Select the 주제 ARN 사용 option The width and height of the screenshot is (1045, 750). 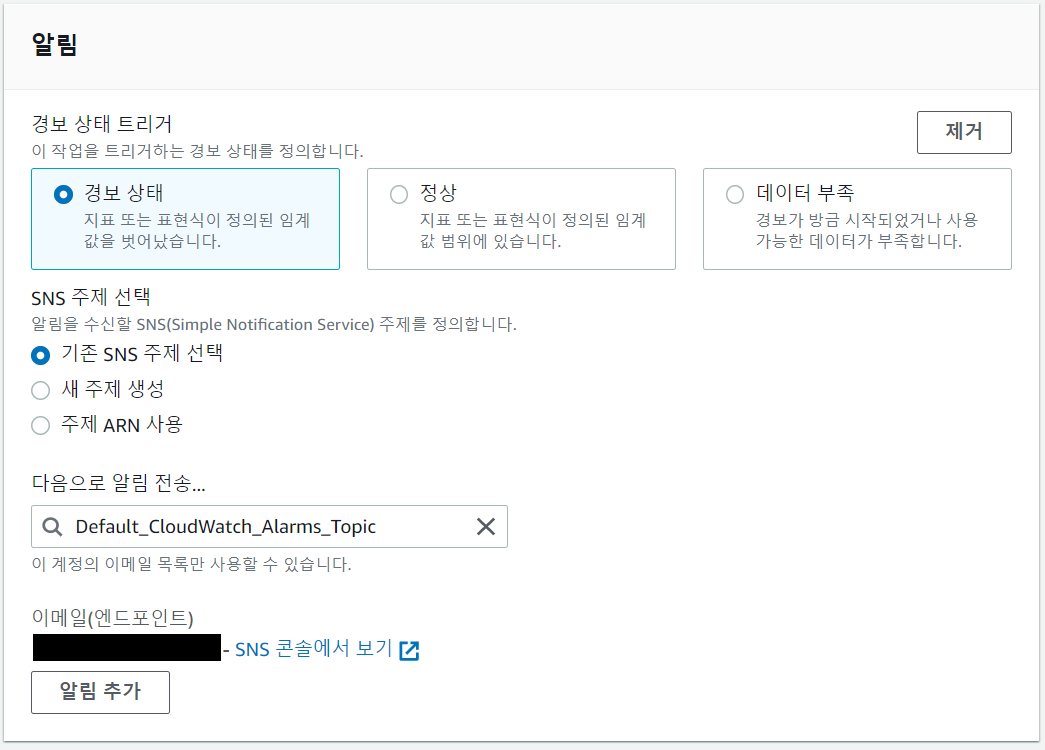pos(41,425)
